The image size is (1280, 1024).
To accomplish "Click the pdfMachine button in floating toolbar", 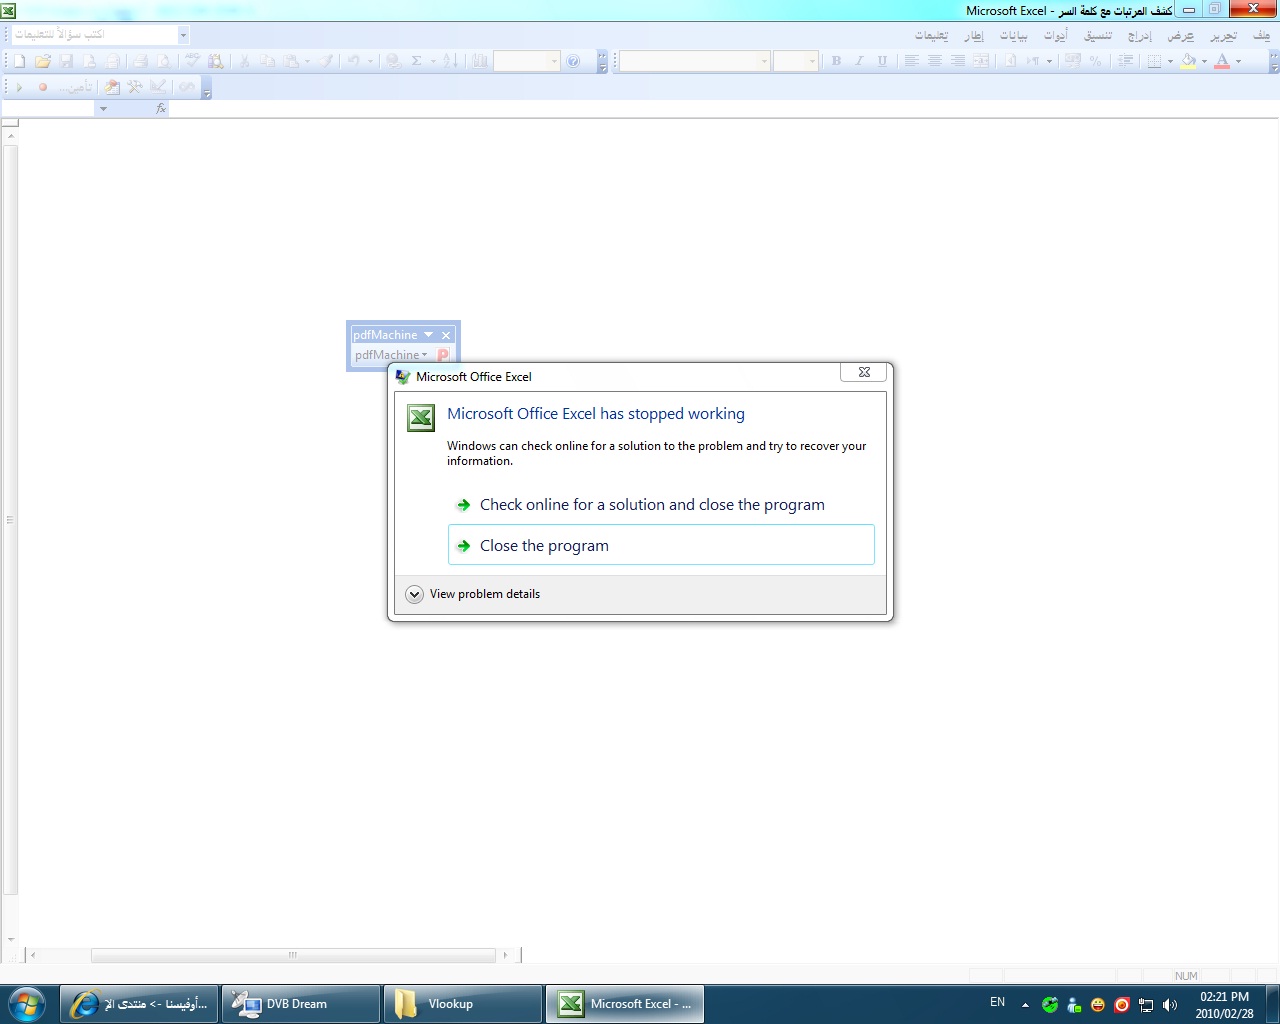I will point(391,355).
